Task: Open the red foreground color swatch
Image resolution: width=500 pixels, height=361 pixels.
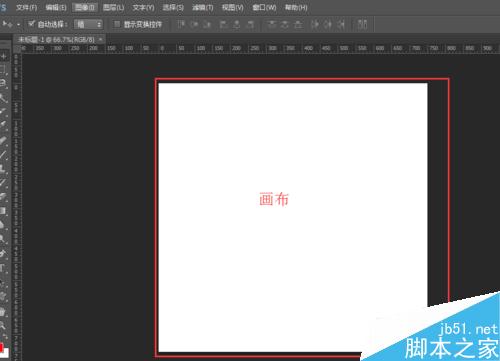Action: point(1,346)
